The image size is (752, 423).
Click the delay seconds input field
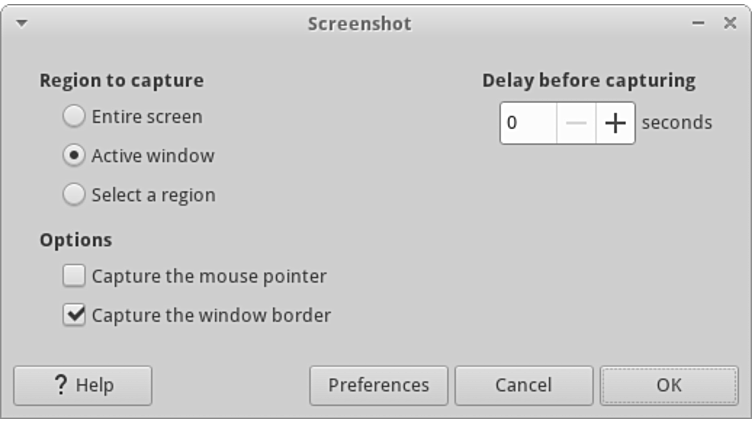(x=527, y=123)
